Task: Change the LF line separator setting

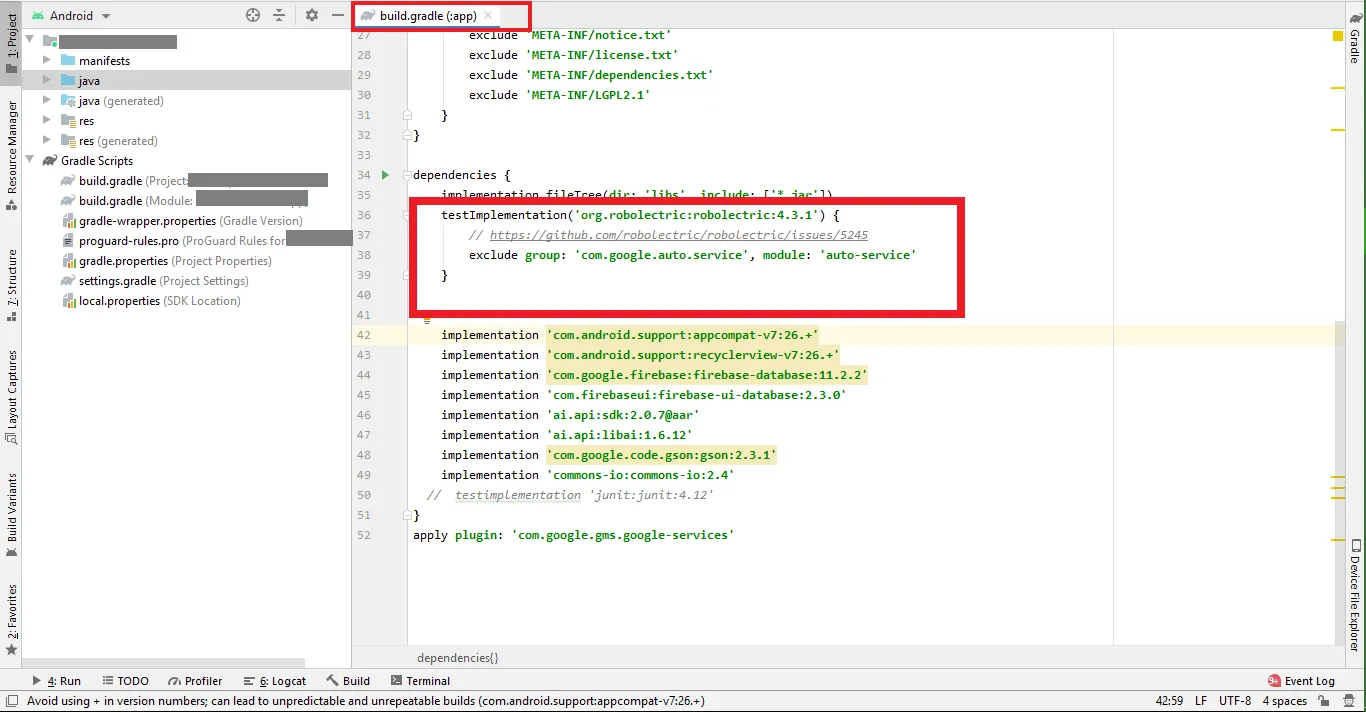Action: 1201,701
